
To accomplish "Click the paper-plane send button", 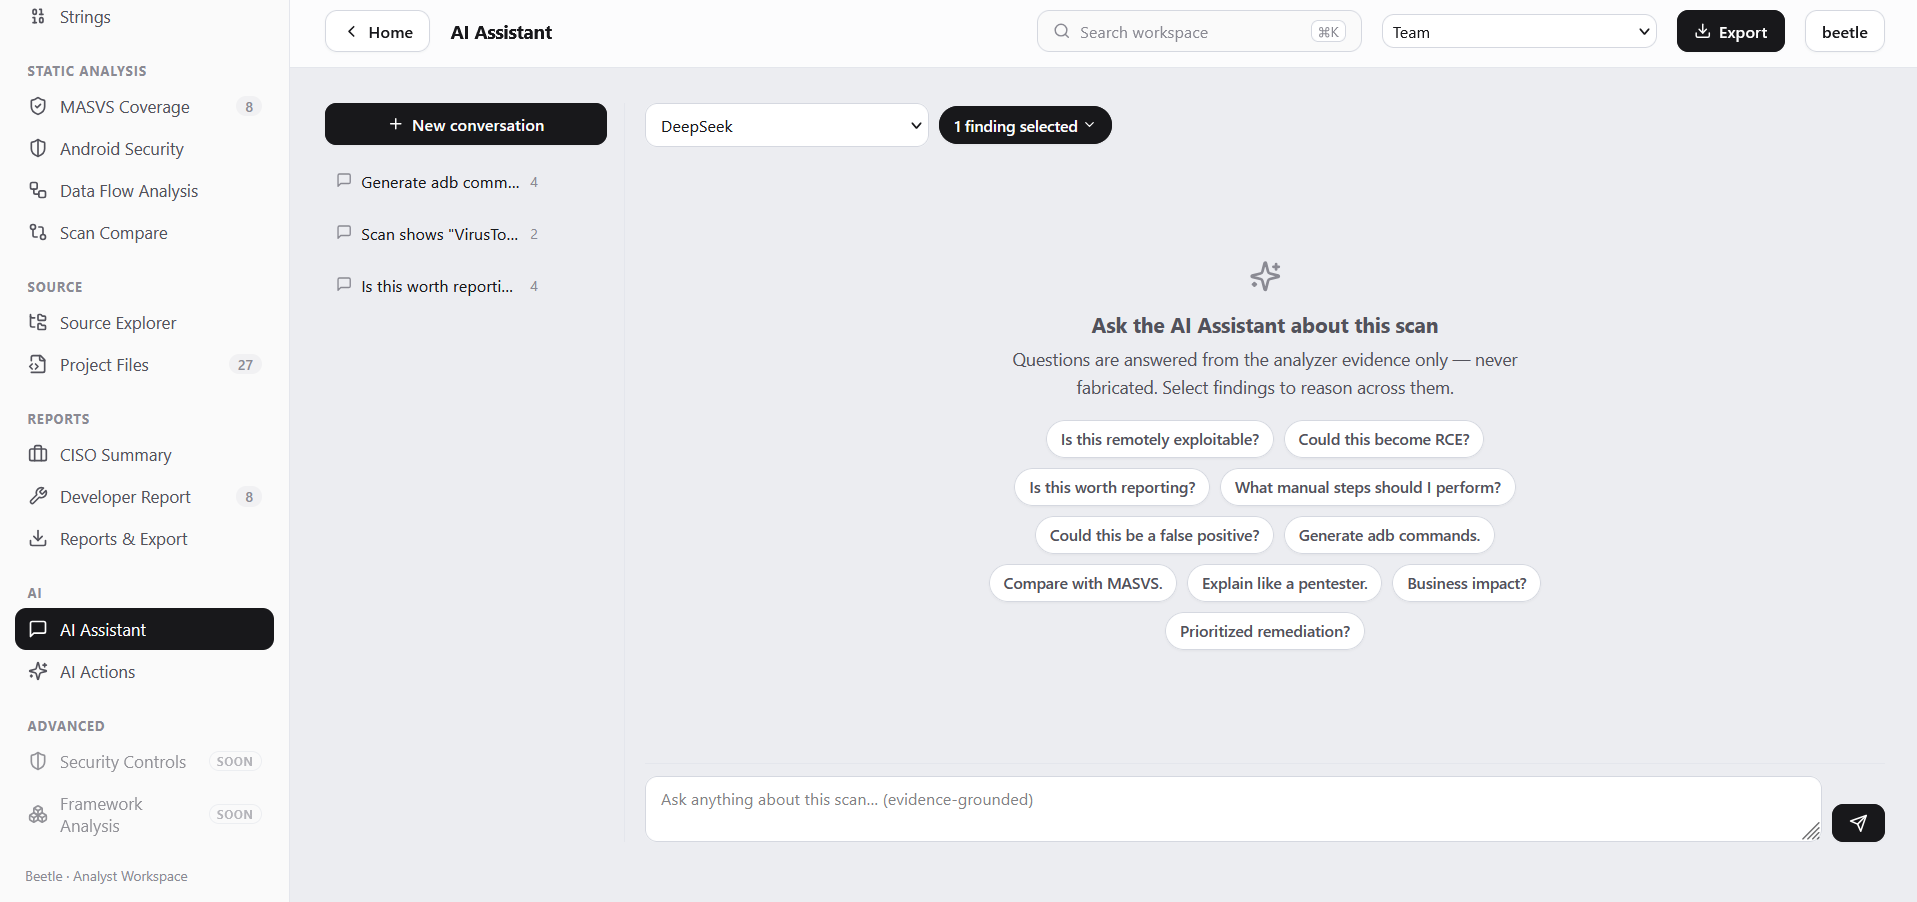I will click(x=1858, y=823).
